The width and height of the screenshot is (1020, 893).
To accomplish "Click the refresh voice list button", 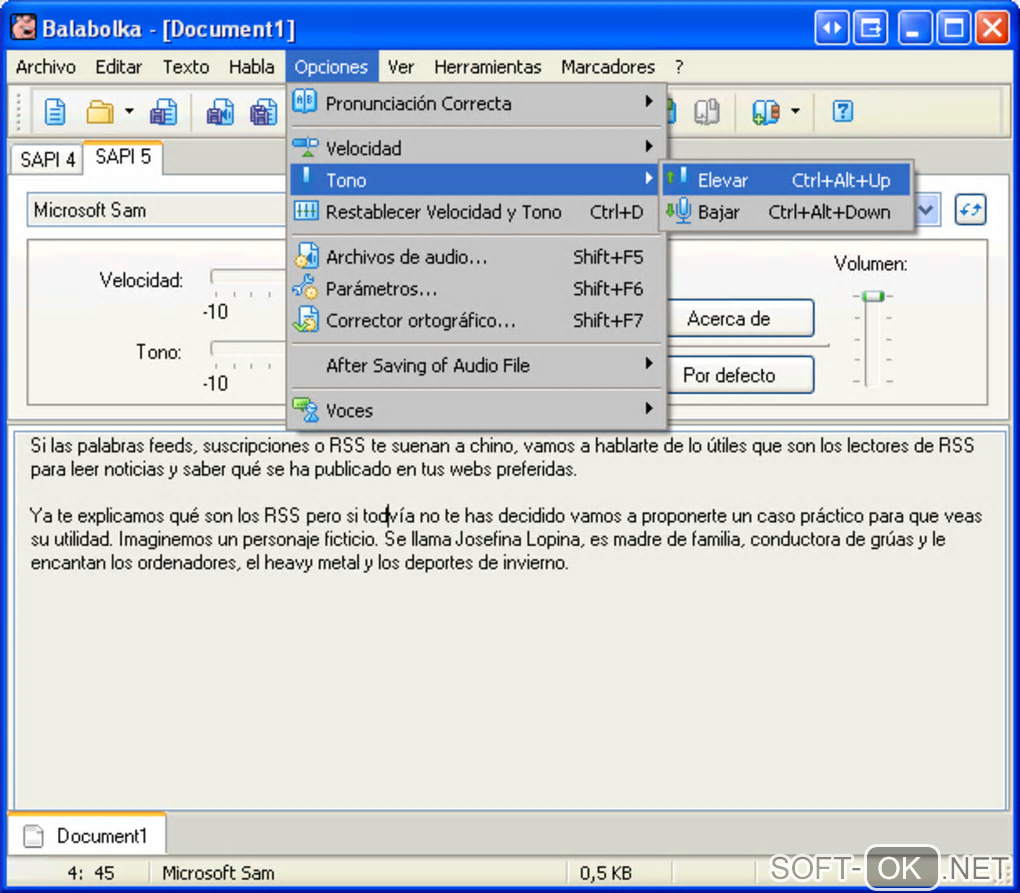I will click(969, 209).
